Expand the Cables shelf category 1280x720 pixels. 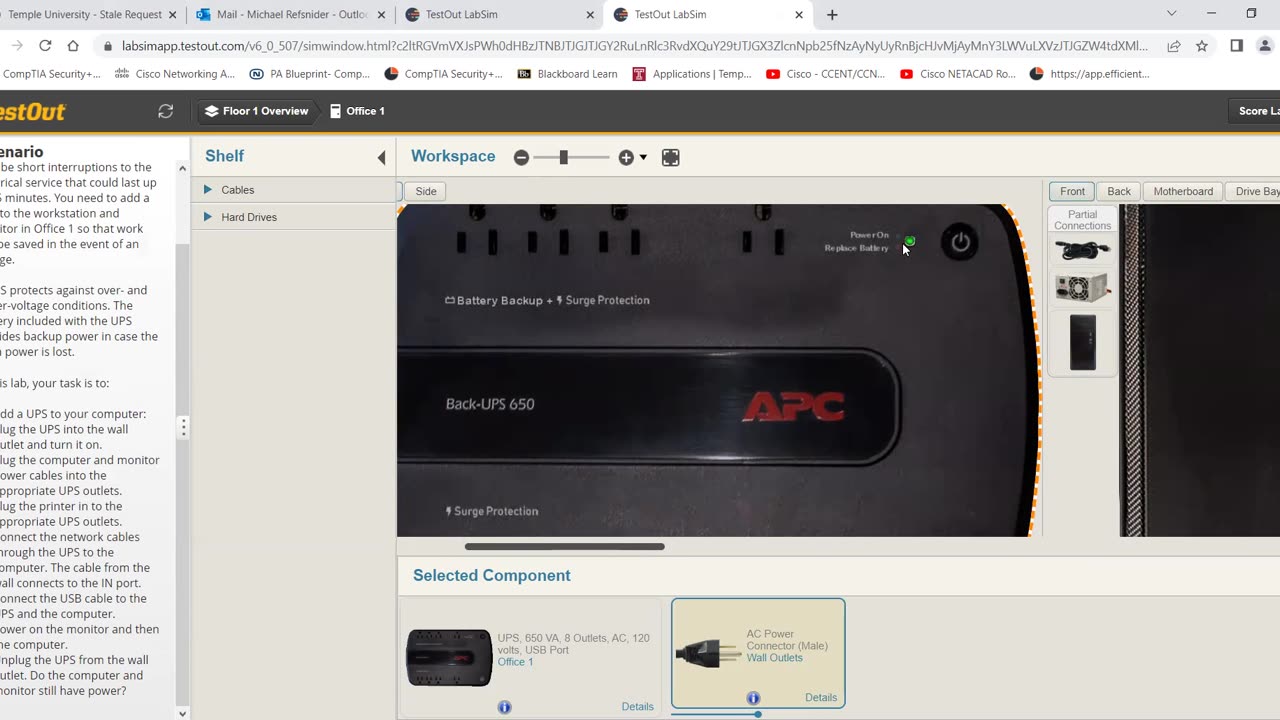(208, 190)
